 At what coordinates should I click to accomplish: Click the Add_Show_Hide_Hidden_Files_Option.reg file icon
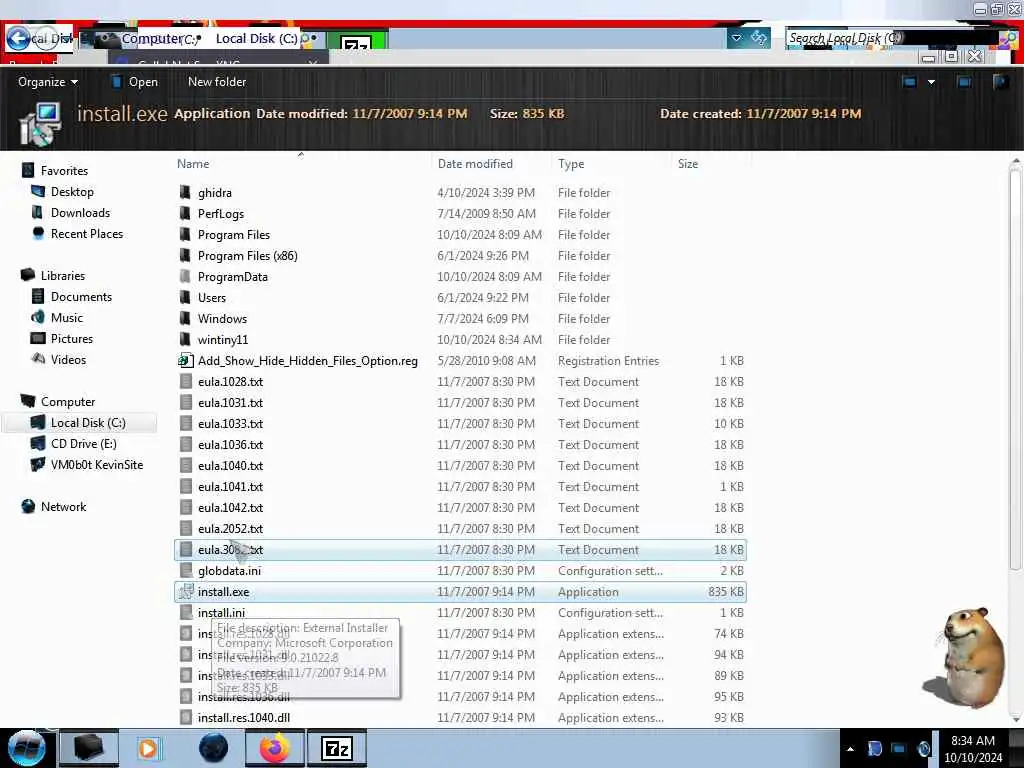[x=185, y=360]
